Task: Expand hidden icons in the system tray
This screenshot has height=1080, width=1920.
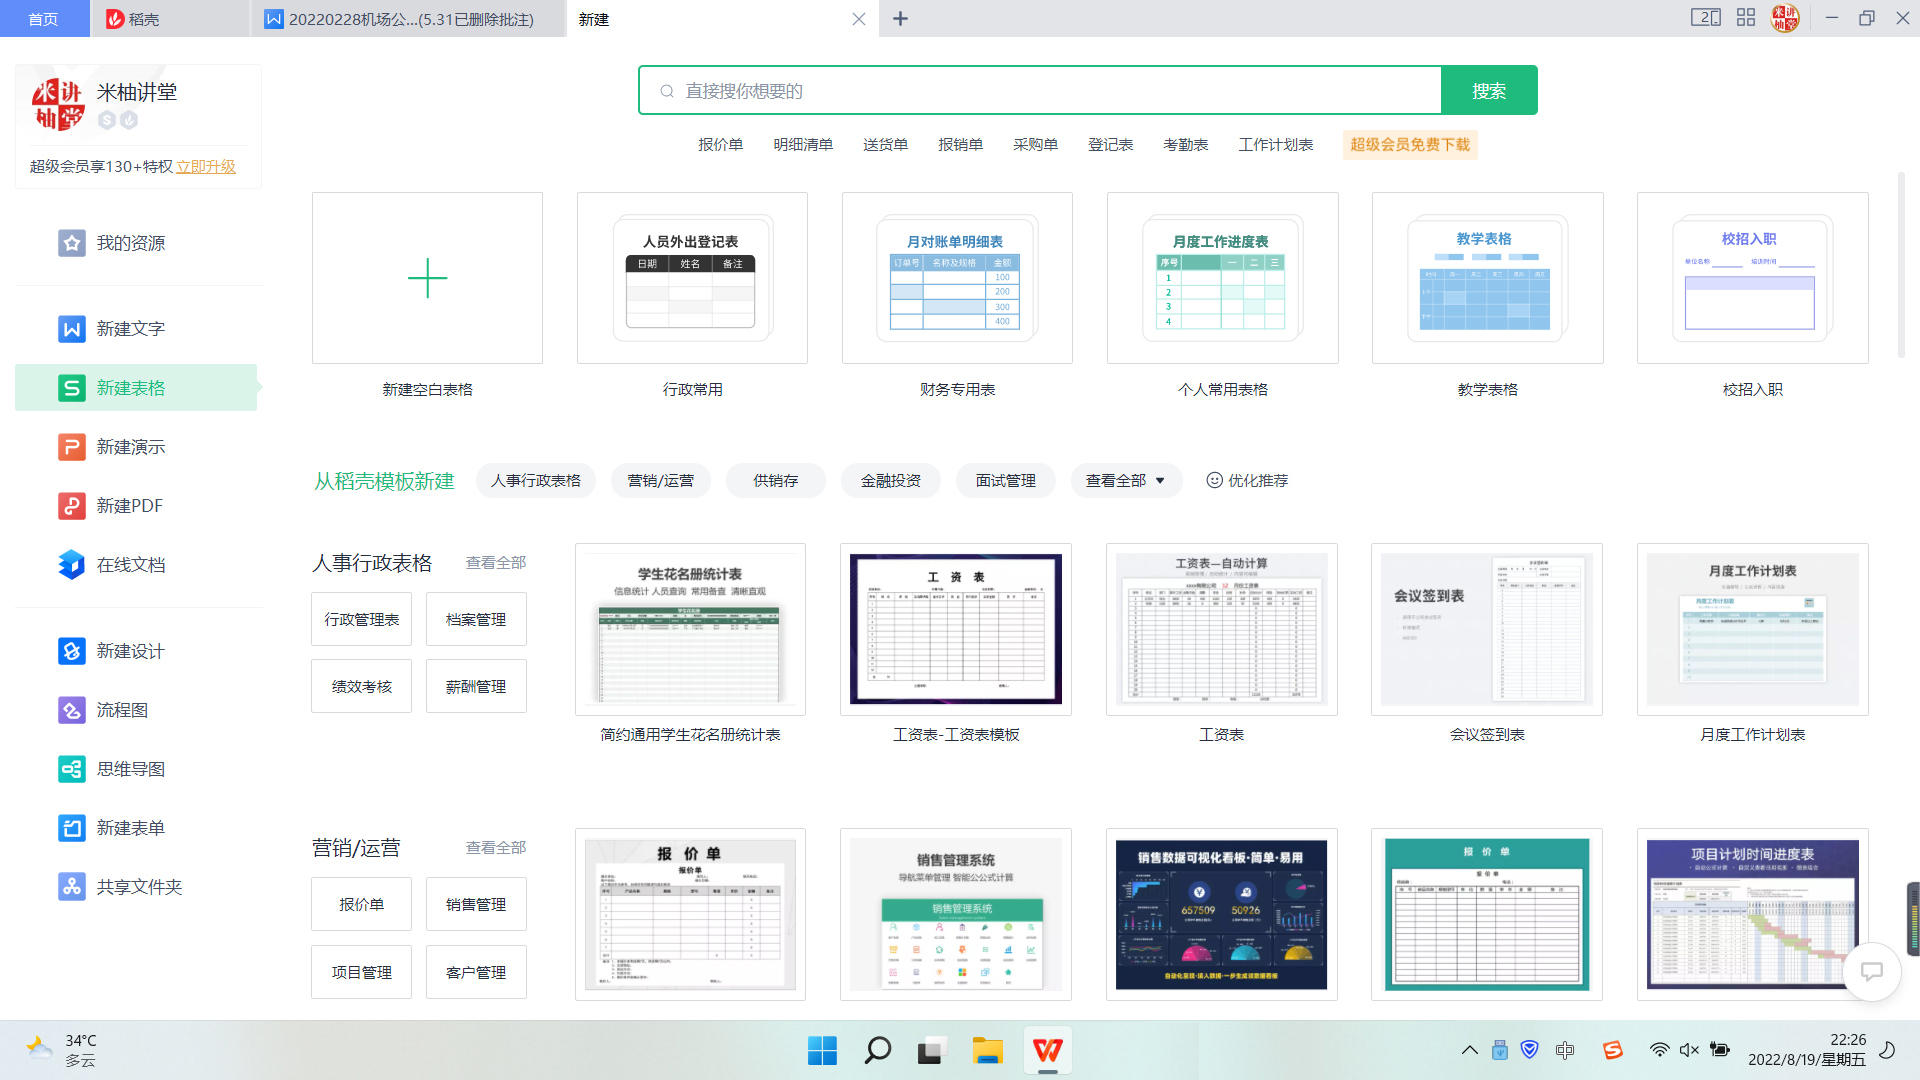Action: 1469,1050
